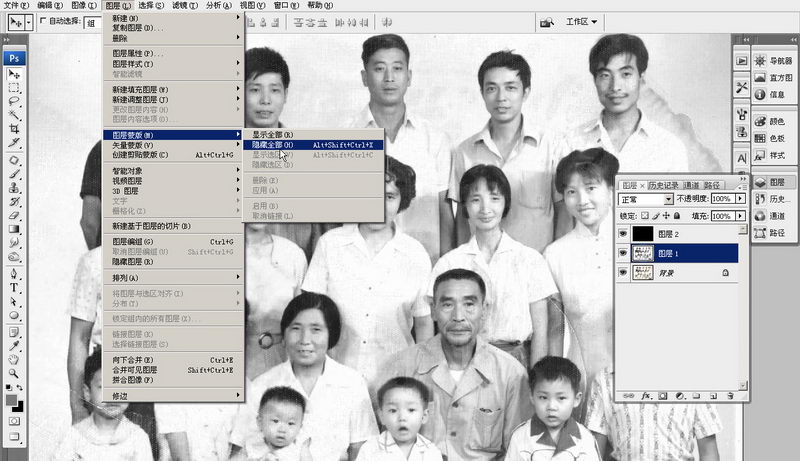The height and width of the screenshot is (461, 800).
Task: Toggle lock image pixels brush icon
Action: click(656, 216)
